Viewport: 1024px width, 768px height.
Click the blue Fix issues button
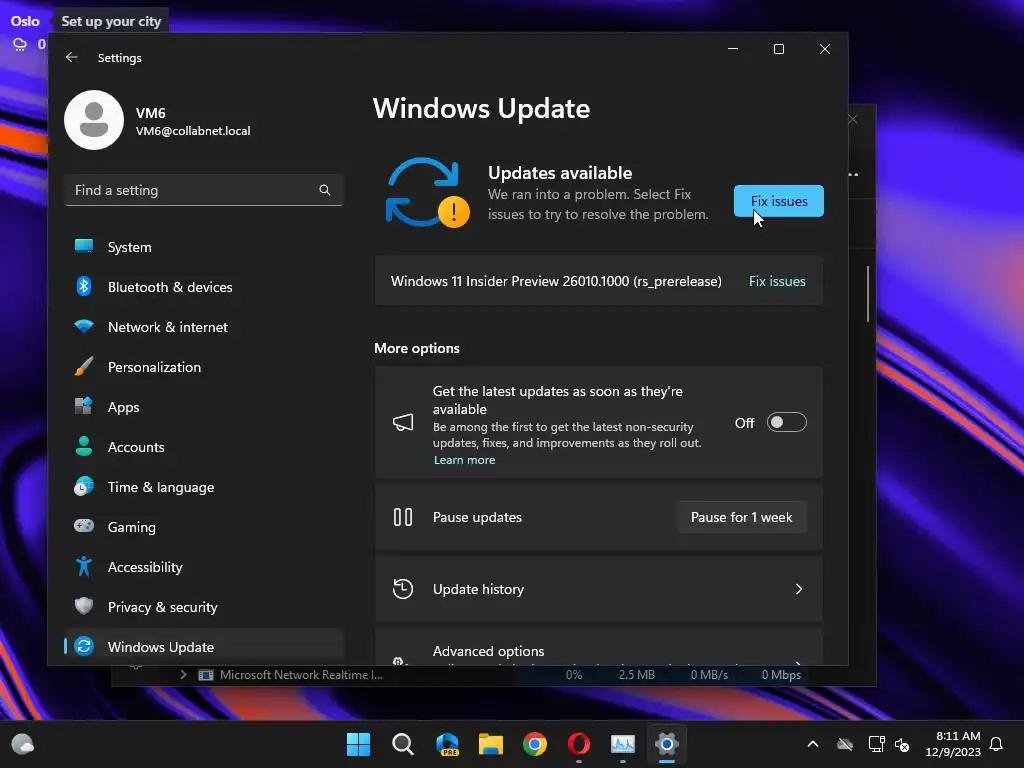(x=778, y=201)
